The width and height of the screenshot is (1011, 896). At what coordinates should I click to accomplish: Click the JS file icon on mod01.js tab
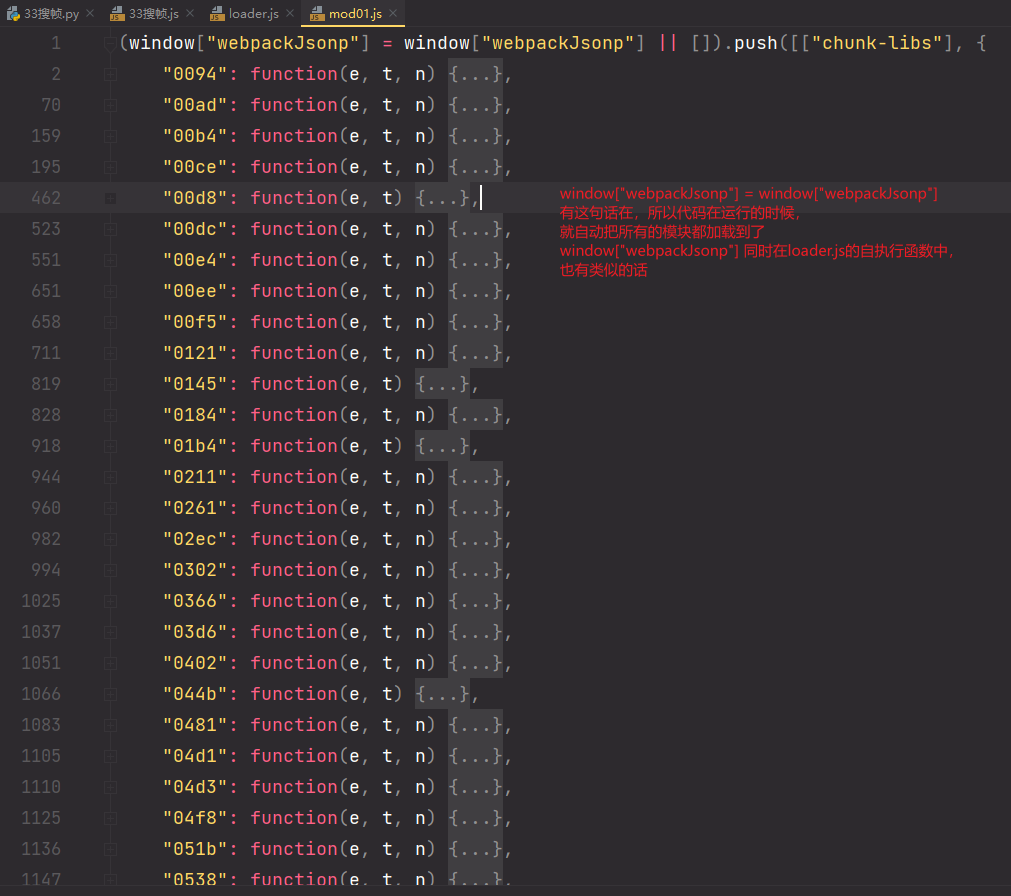pyautogui.click(x=317, y=14)
